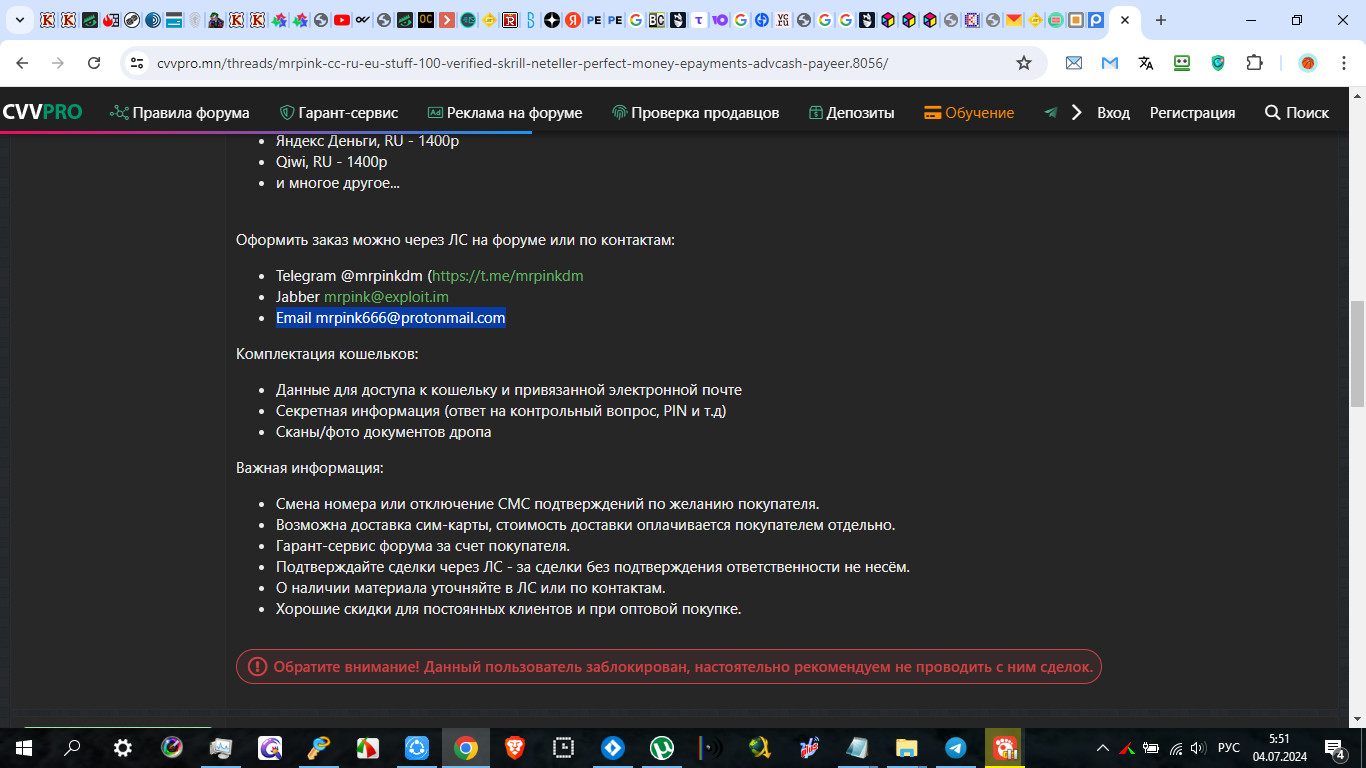Open the Chrome profile avatar

(1307, 63)
